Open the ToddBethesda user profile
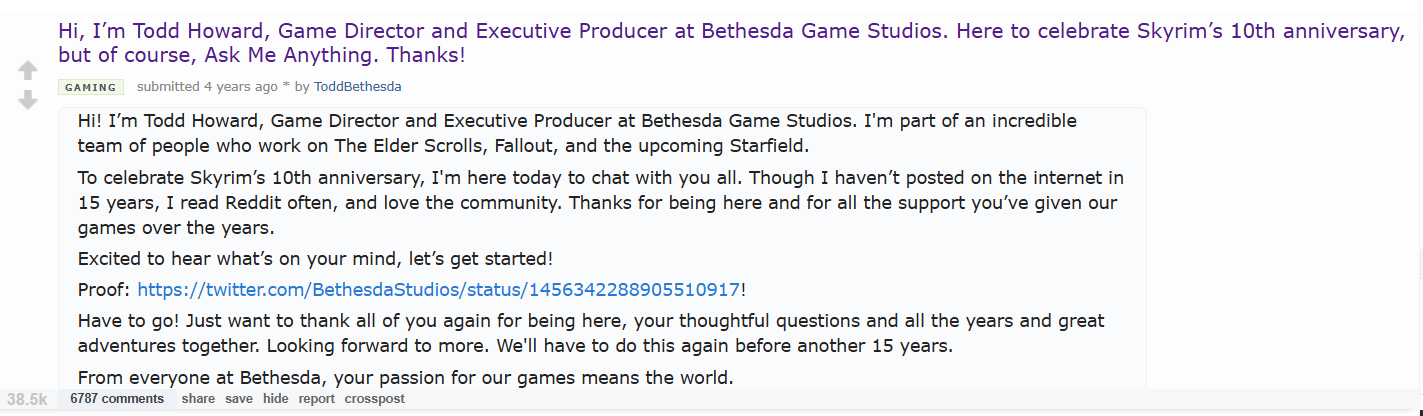 pyautogui.click(x=357, y=87)
